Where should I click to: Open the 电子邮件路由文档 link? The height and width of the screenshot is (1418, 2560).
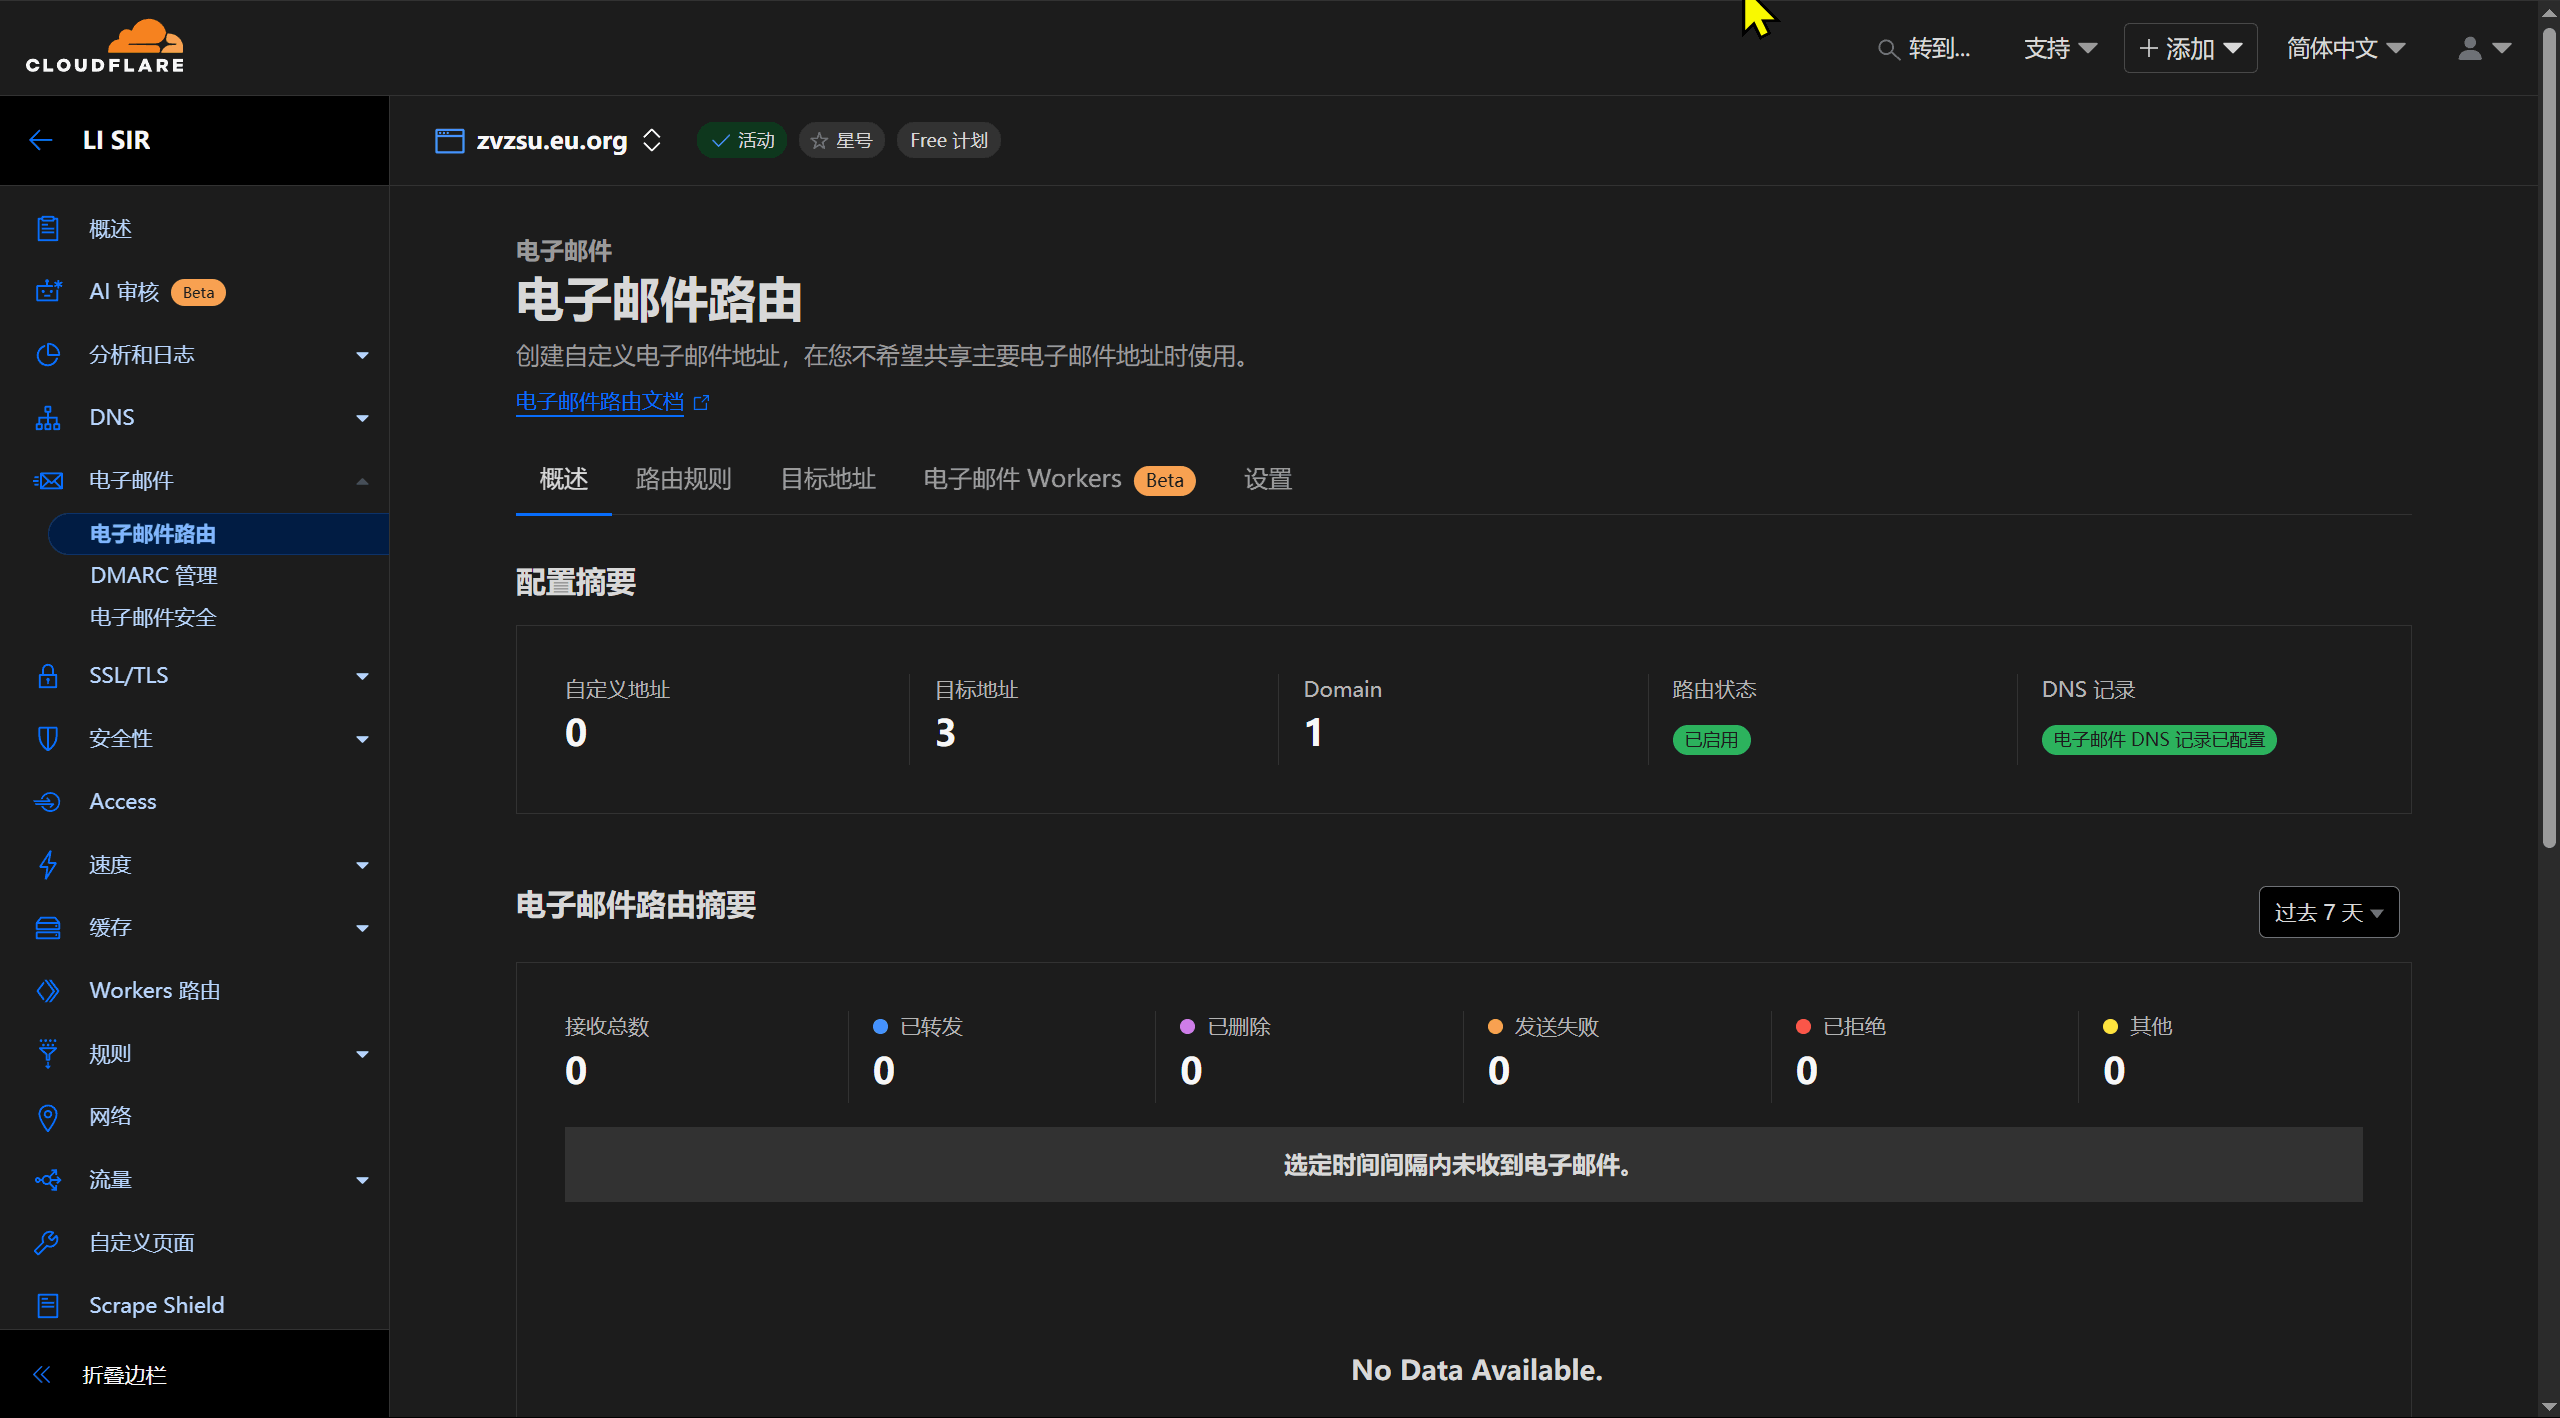(600, 402)
